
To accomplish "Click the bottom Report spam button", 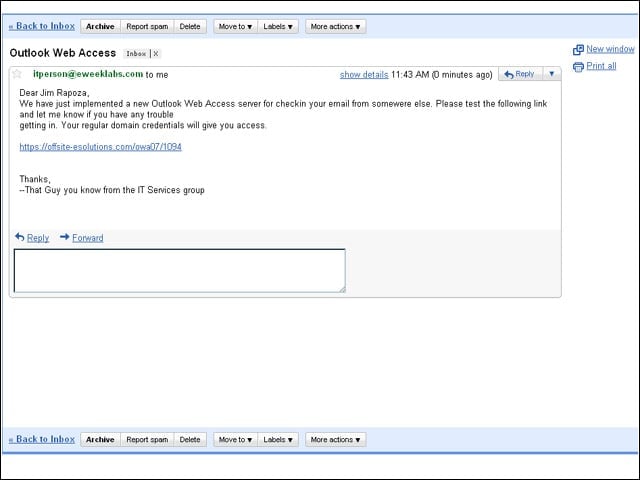I will [x=147, y=440].
